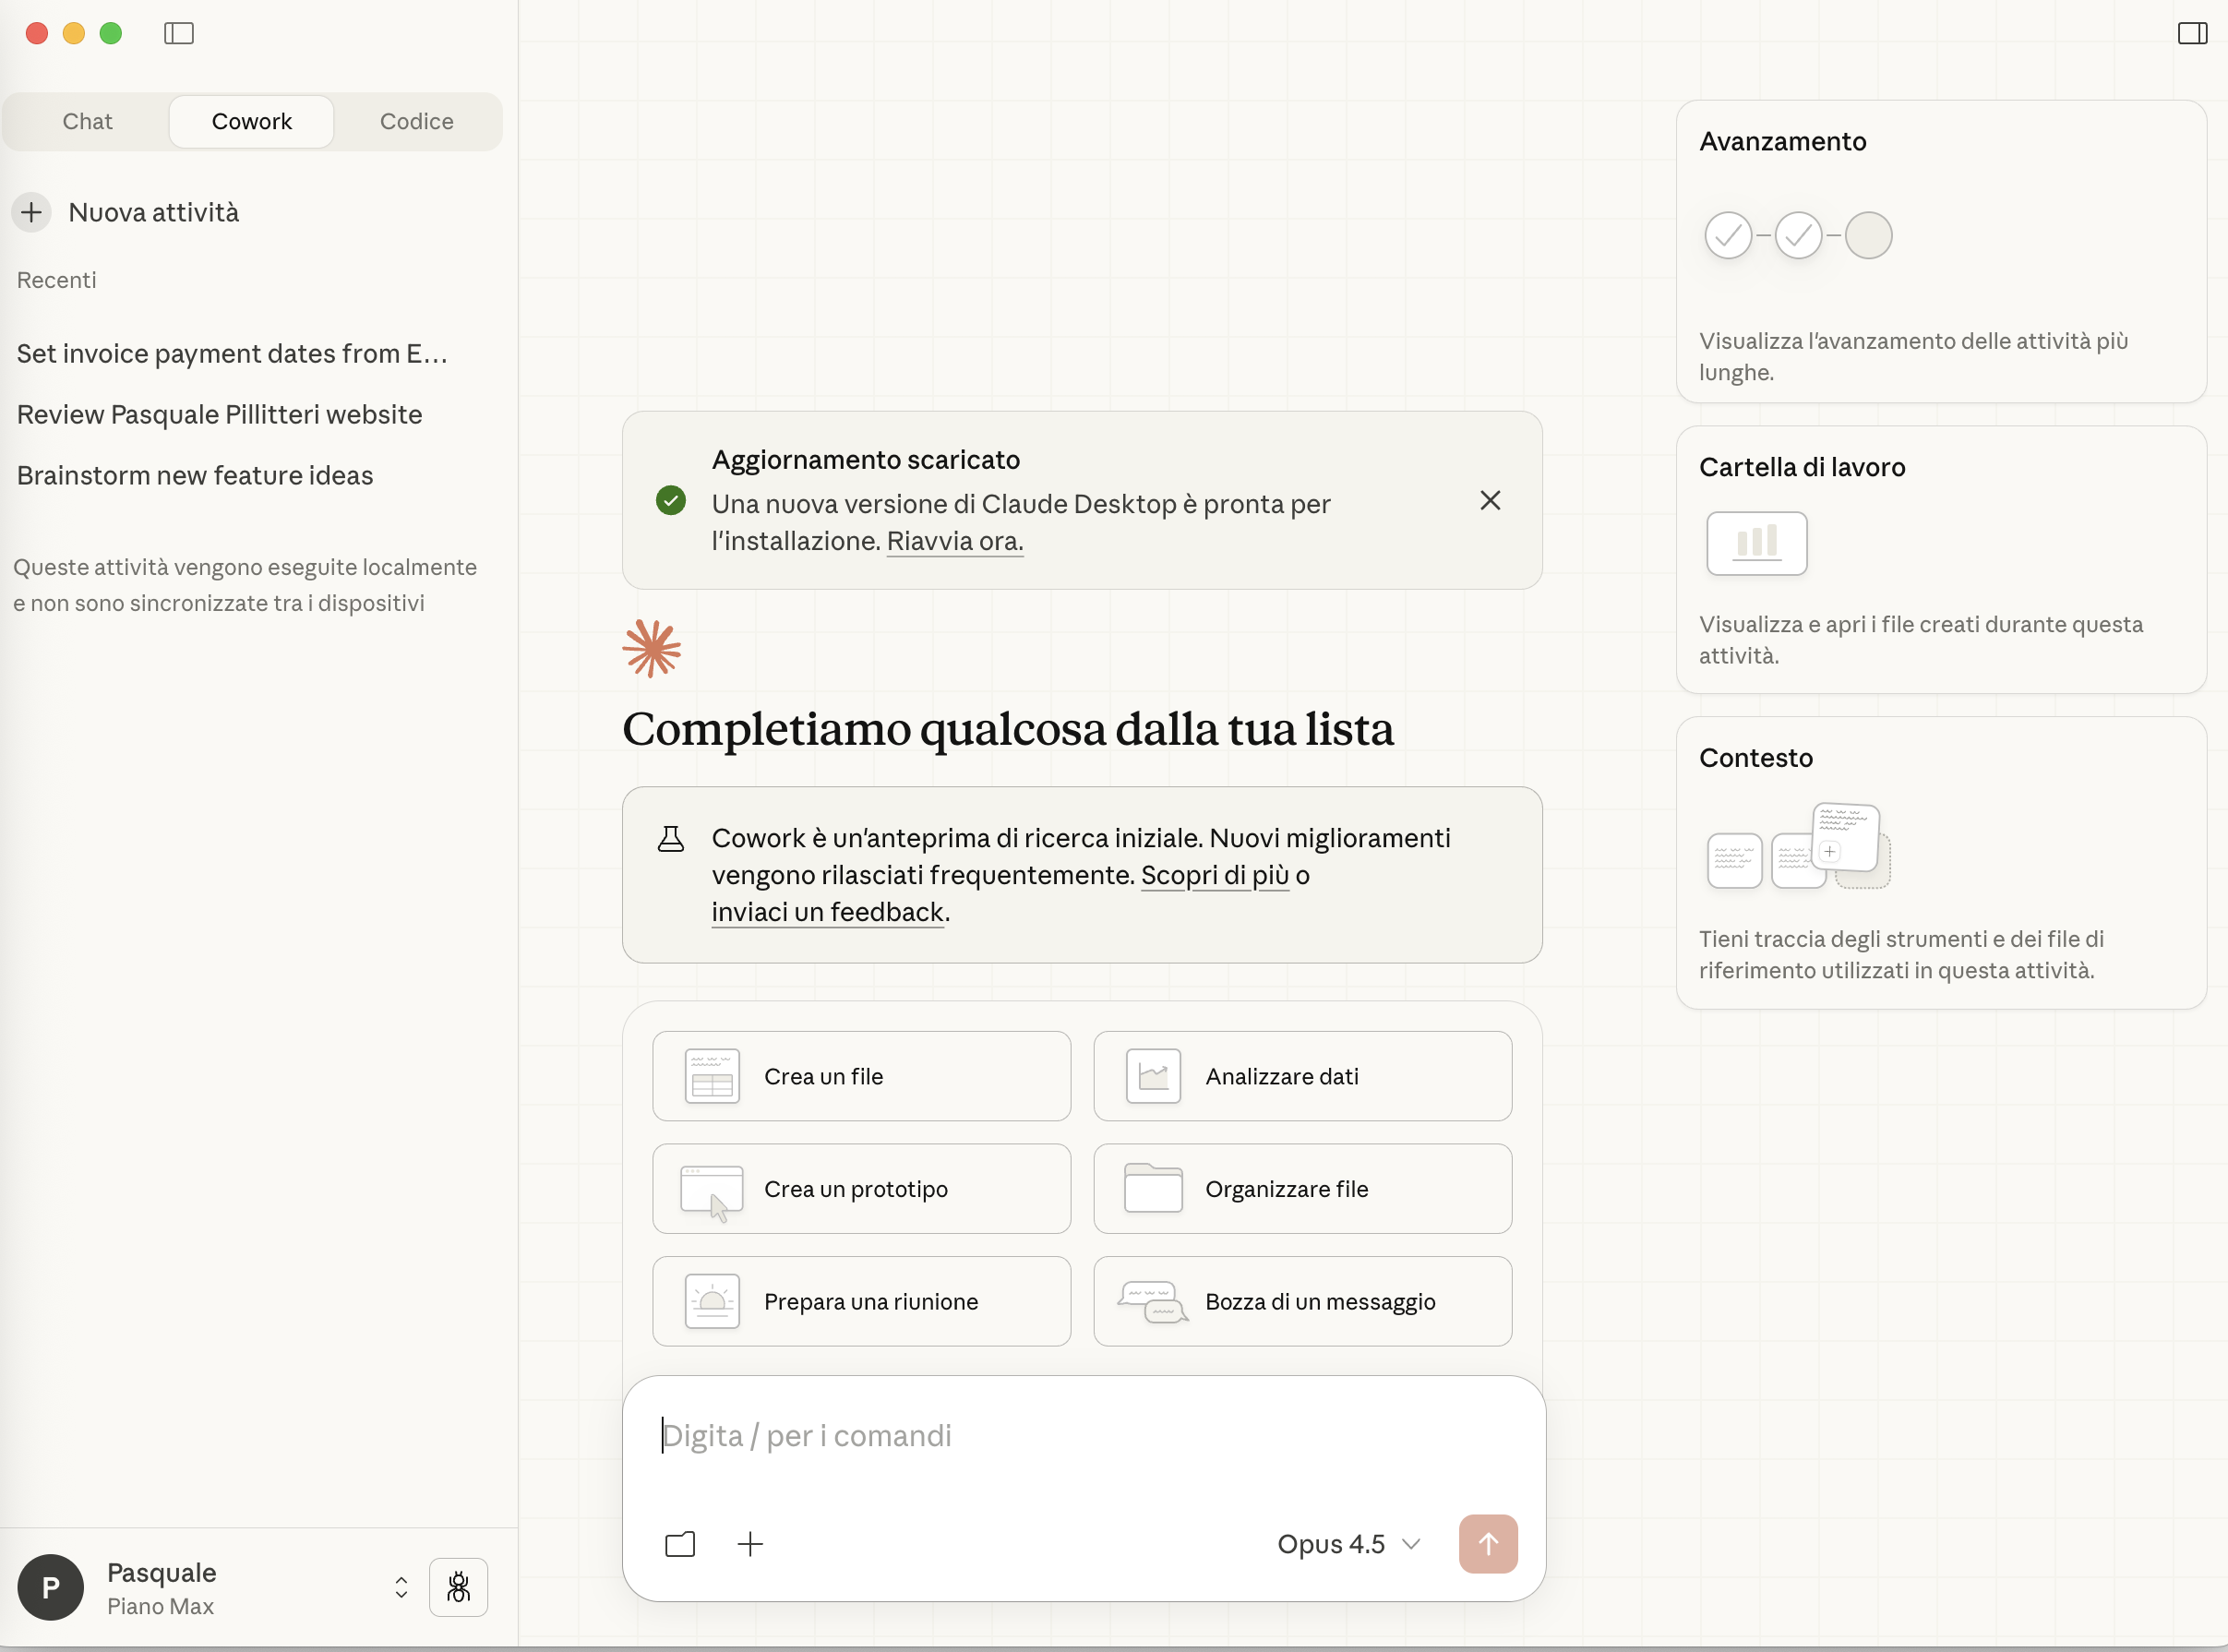2228x1652 pixels.
Task: Click the plus icon beside Nuova attività
Action: pyautogui.click(x=32, y=212)
